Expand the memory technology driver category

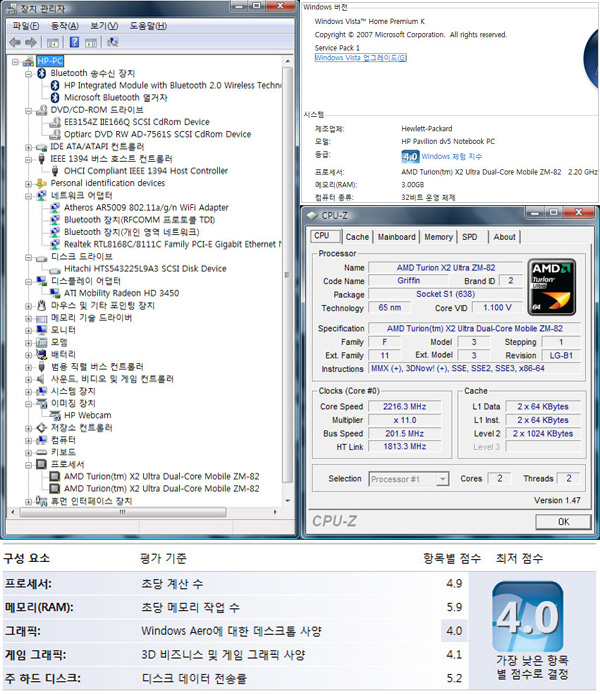(29, 318)
